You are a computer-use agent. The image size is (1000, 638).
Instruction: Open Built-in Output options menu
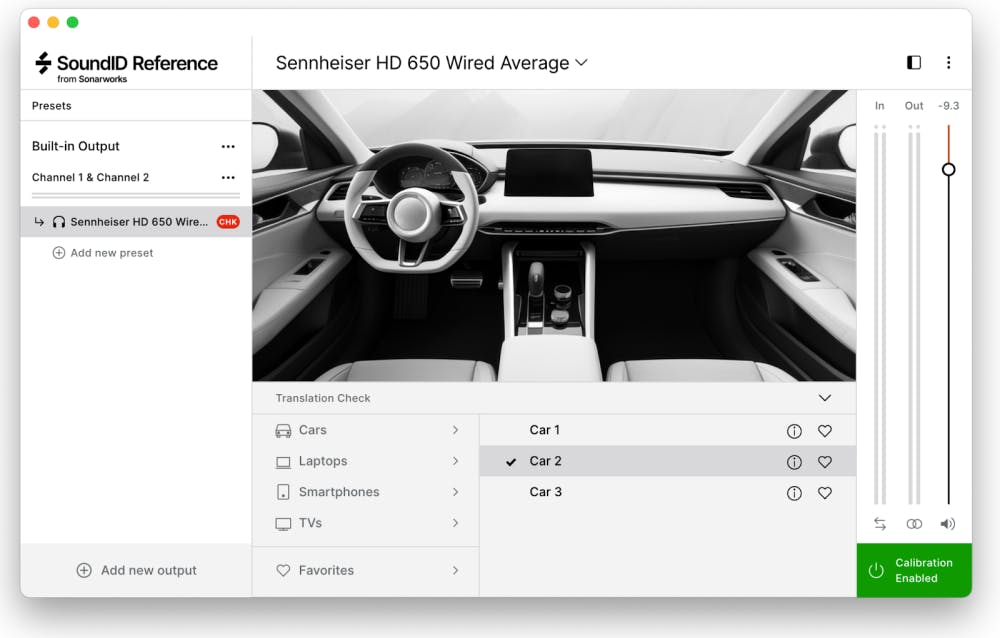pyautogui.click(x=228, y=146)
